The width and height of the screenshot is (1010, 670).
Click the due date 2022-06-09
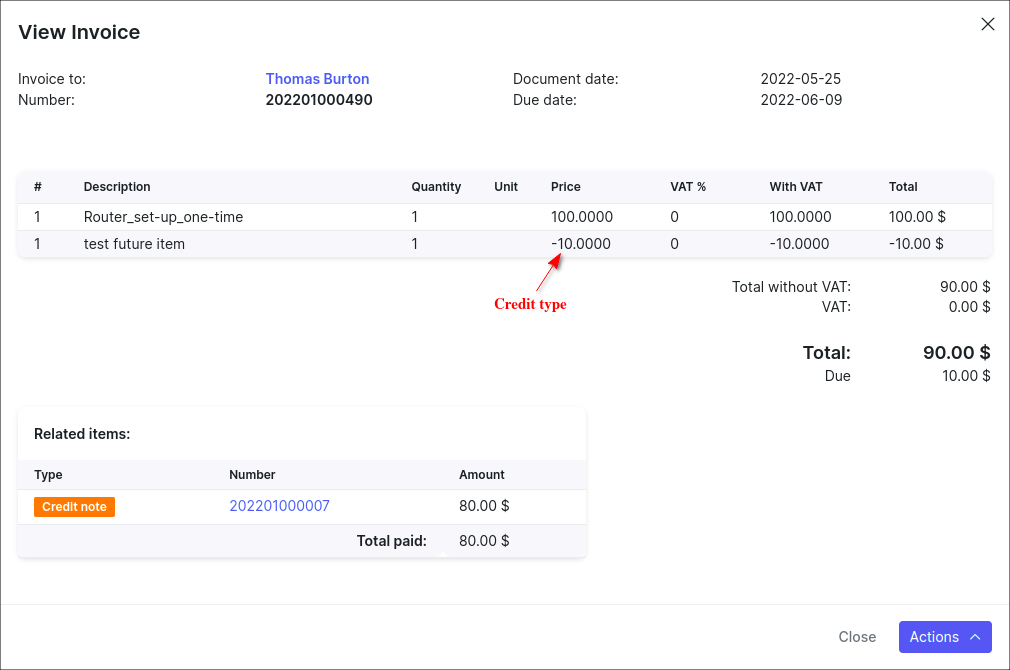pyautogui.click(x=801, y=100)
